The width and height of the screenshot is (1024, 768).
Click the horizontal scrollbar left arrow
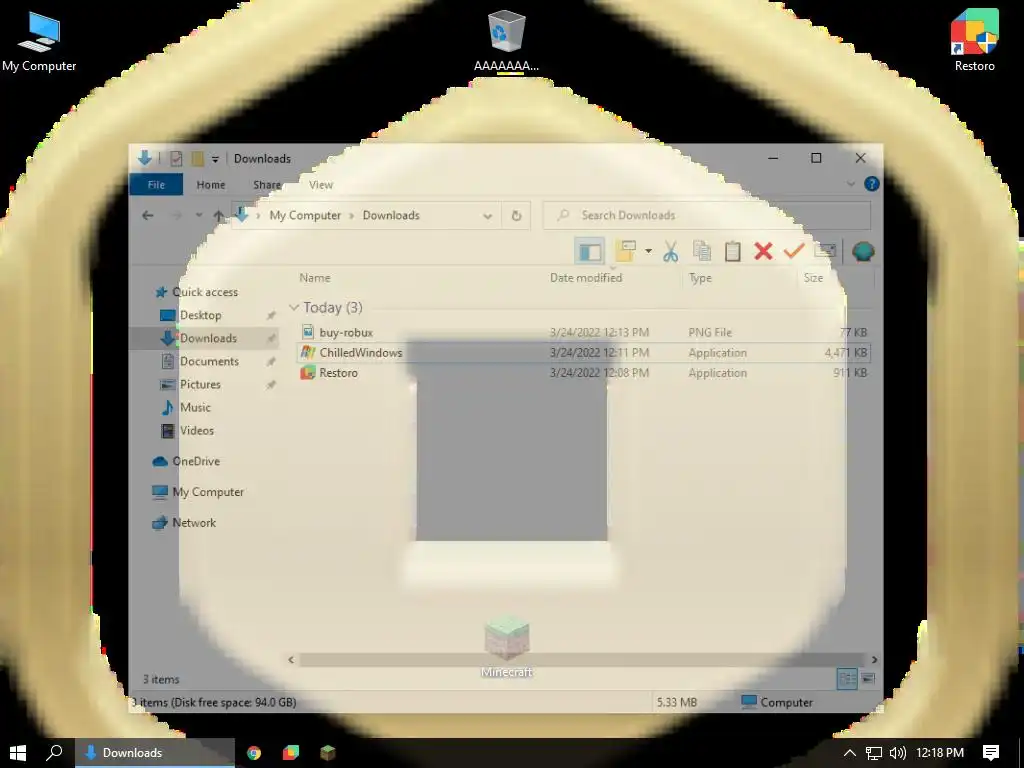[291, 660]
